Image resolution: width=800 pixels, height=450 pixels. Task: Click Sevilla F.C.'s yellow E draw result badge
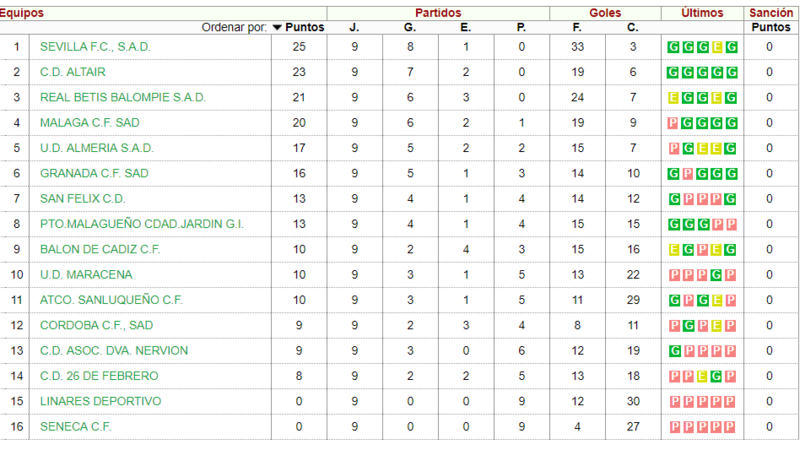(717, 47)
